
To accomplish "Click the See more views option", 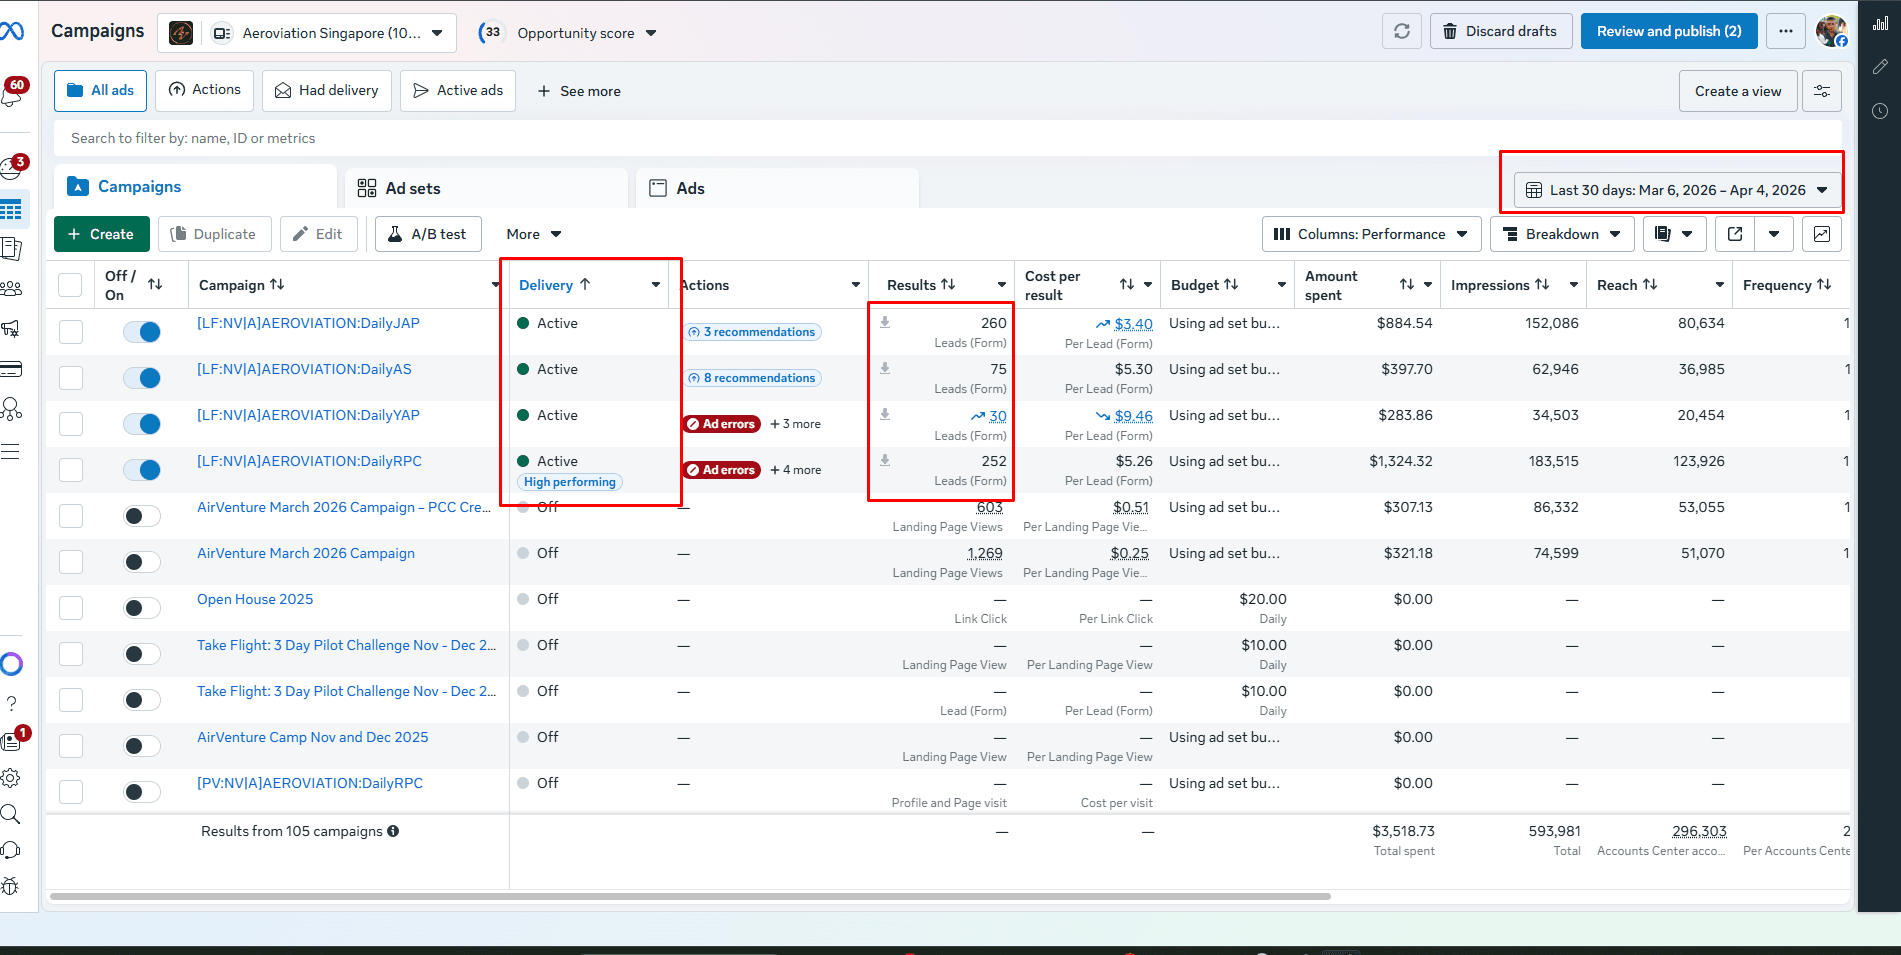I will coord(579,91).
